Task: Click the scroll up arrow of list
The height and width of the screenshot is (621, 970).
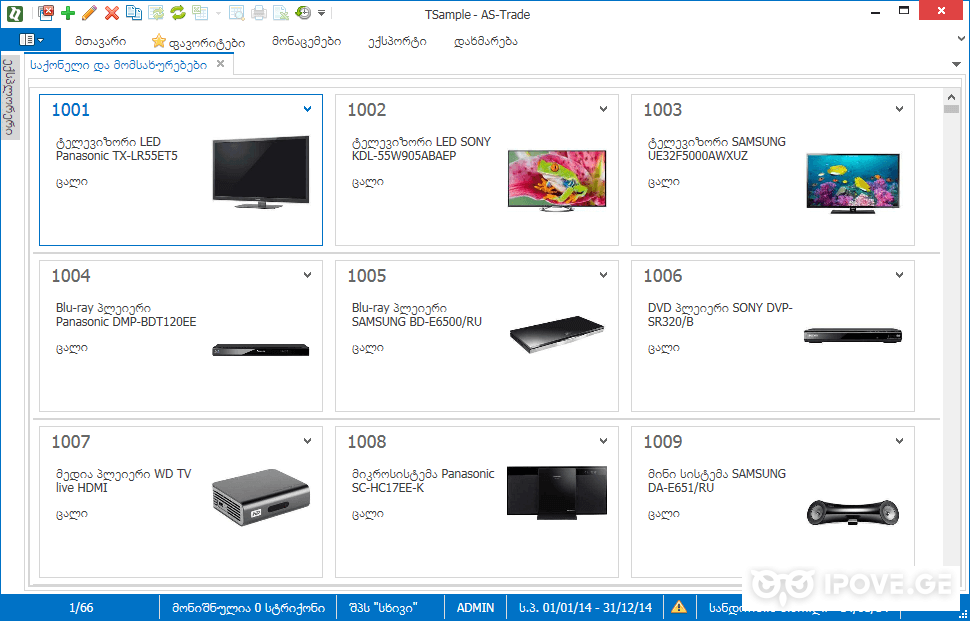Action: 951,97
